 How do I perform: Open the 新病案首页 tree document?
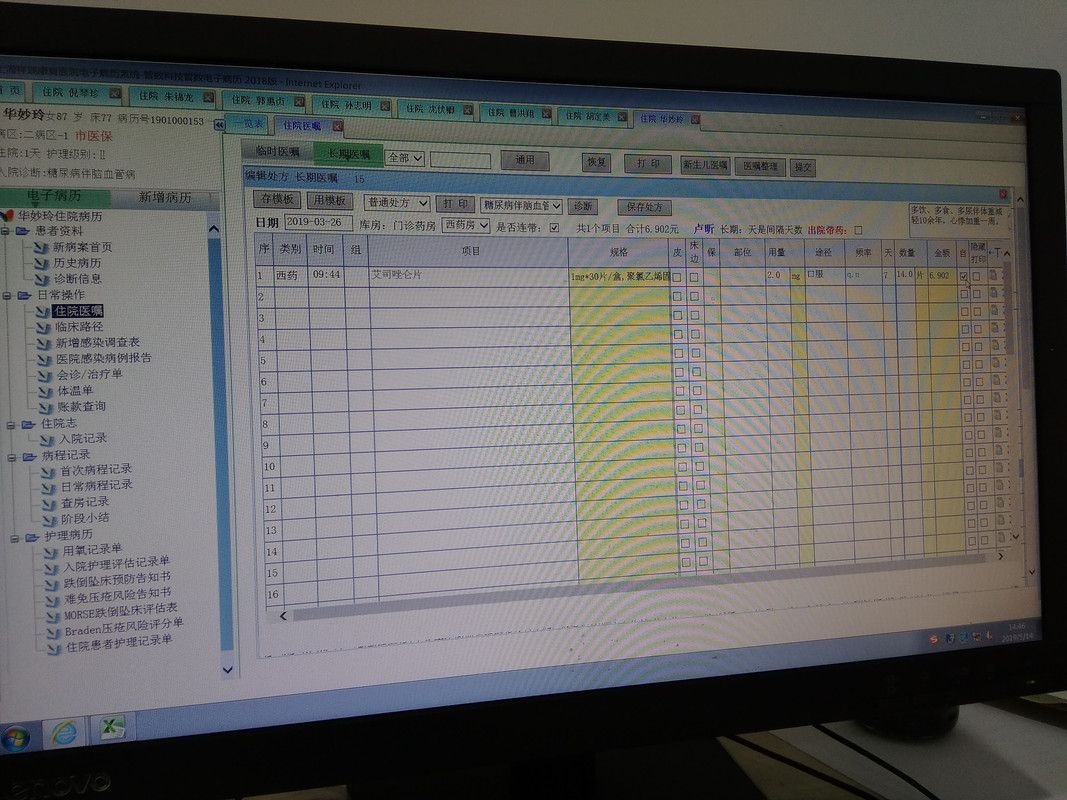(x=82, y=247)
